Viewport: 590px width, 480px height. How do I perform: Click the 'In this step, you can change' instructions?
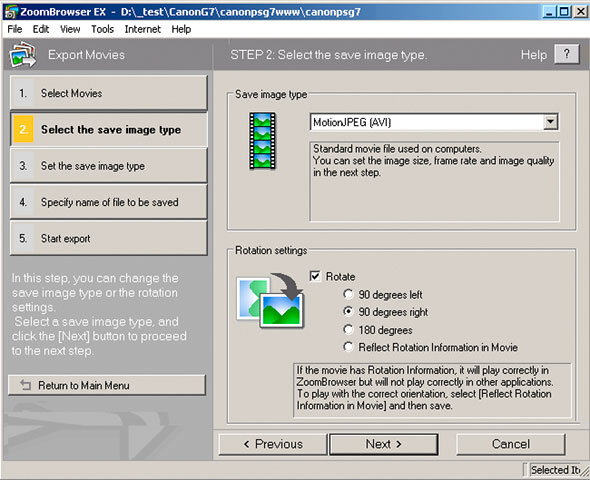point(99,314)
